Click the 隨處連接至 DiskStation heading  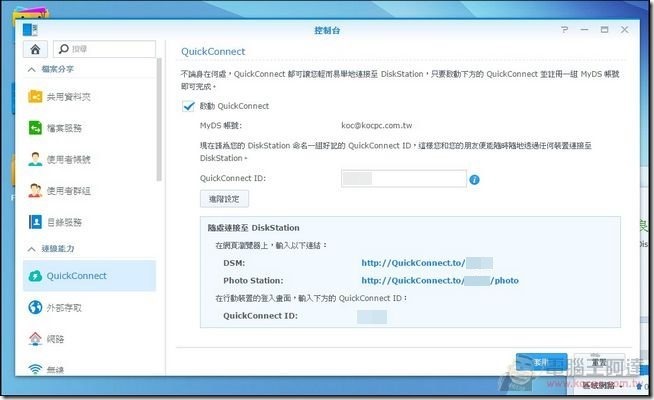pos(254,228)
